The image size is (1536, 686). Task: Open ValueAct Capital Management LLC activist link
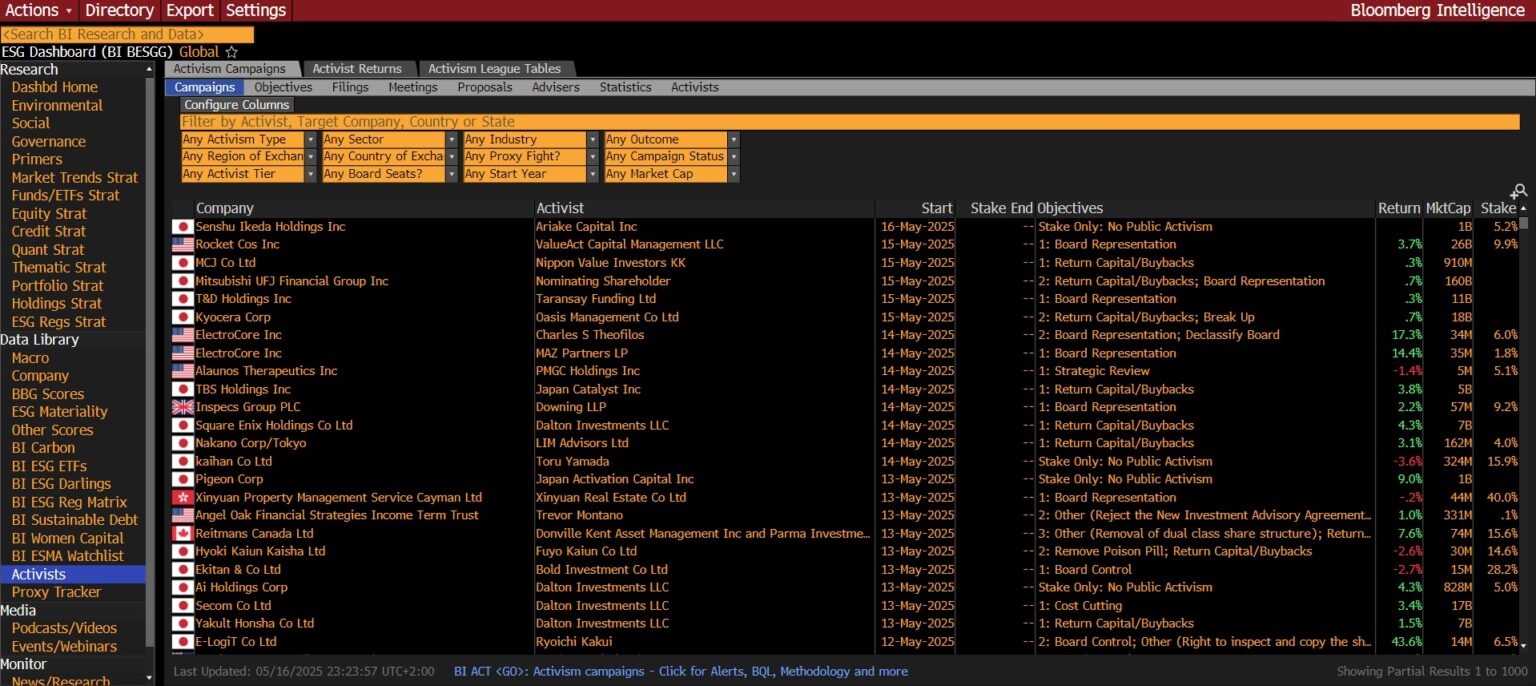pos(629,245)
